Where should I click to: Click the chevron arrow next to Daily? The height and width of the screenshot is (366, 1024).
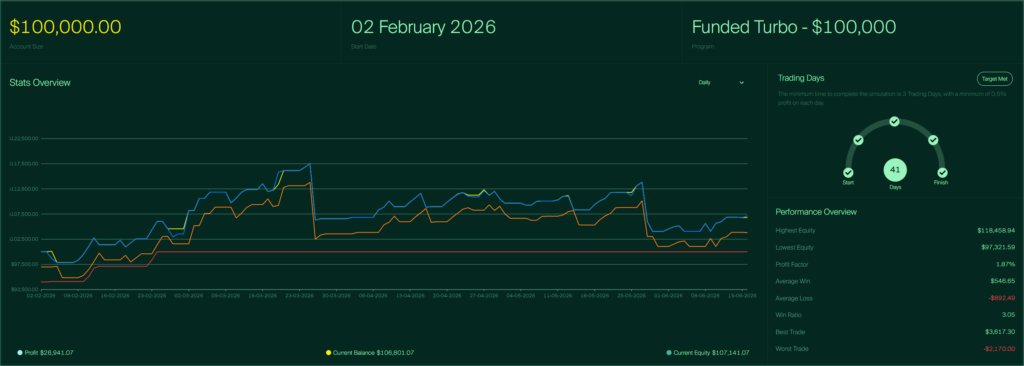741,82
